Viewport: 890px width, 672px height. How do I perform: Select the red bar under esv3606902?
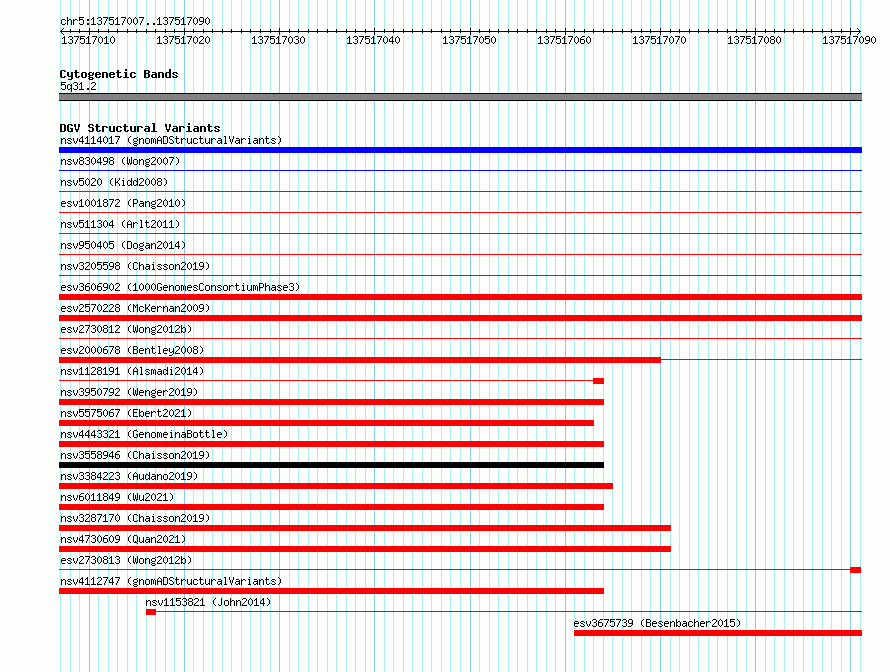click(x=460, y=297)
